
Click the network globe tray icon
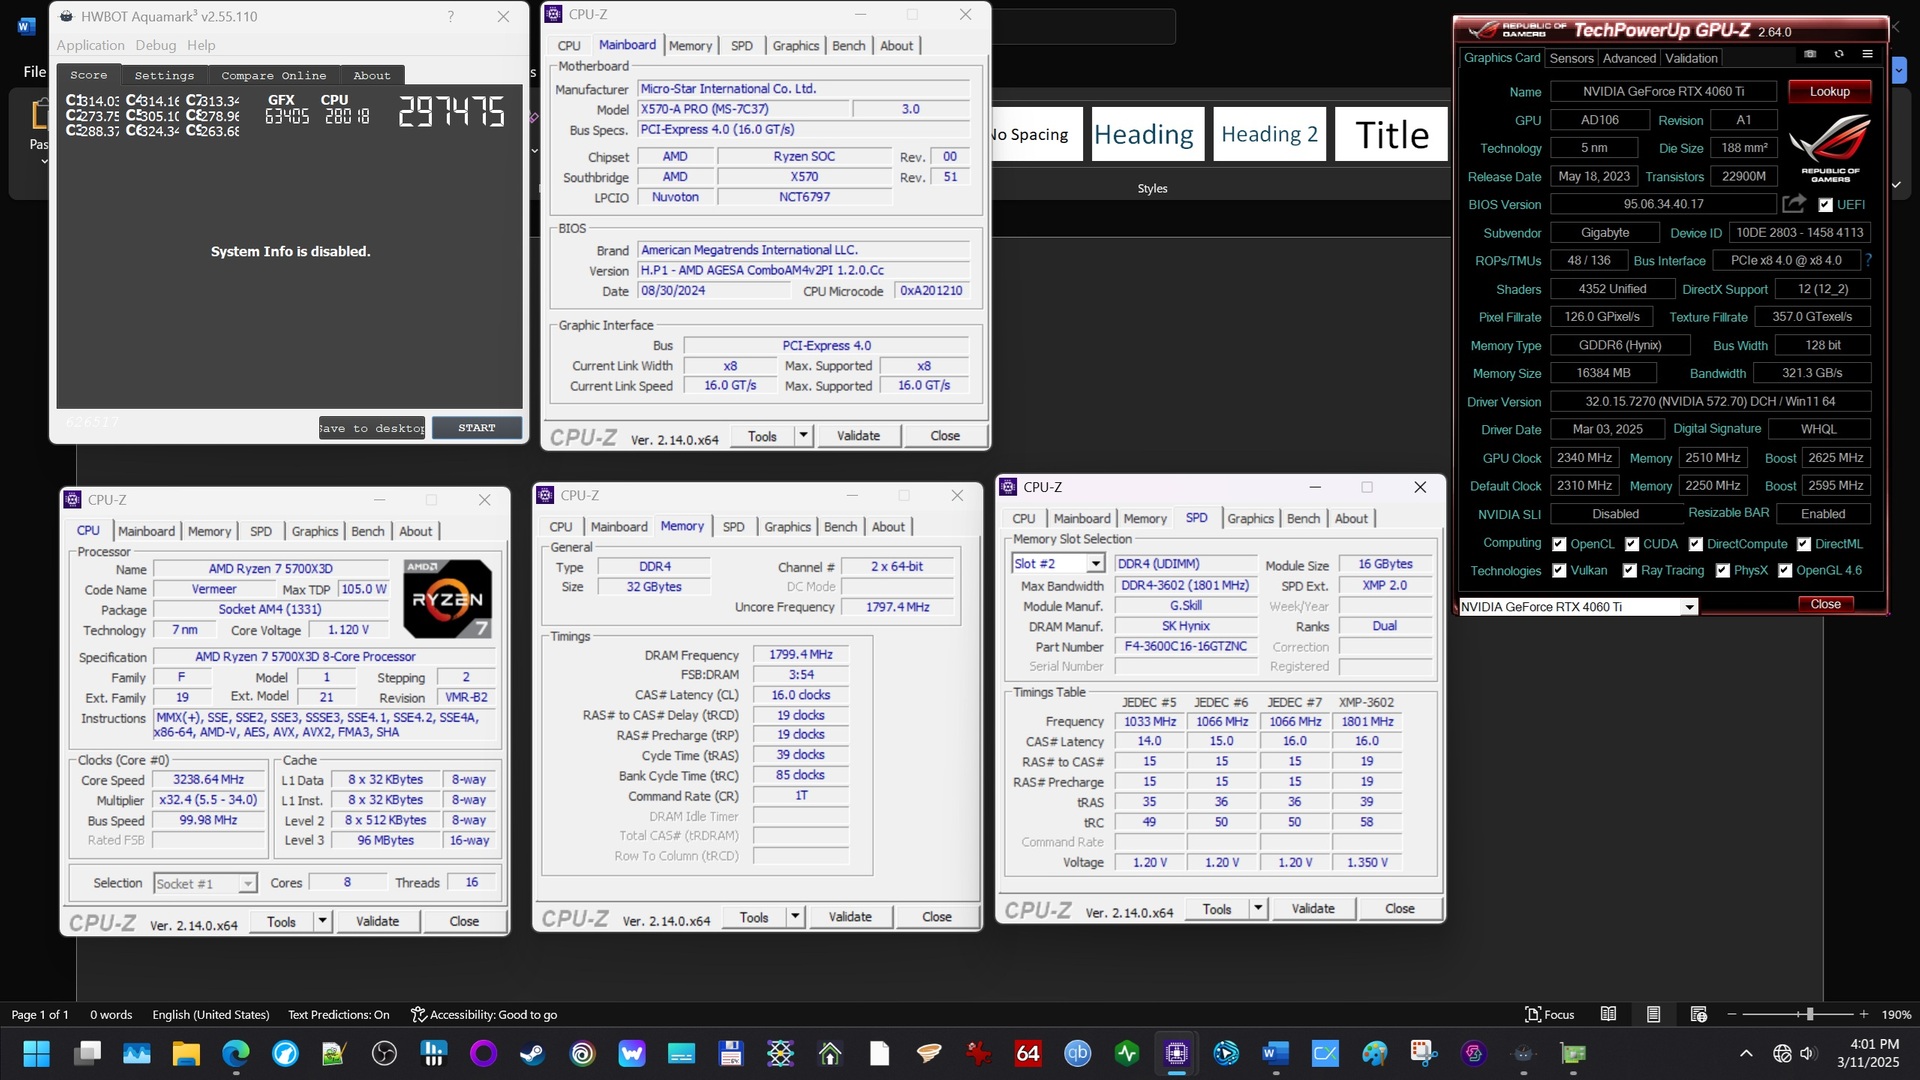tap(1782, 1053)
